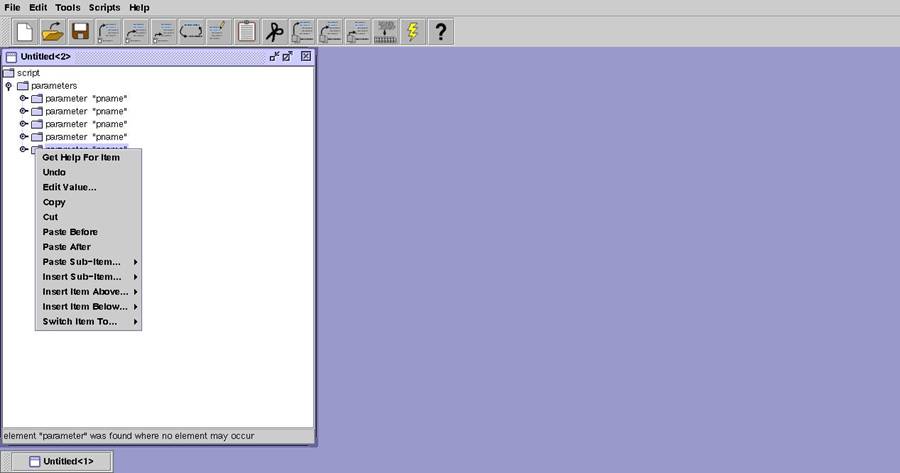The width and height of the screenshot is (900, 473).
Task: Select Edit Value... in context menu
Action: tap(88, 187)
